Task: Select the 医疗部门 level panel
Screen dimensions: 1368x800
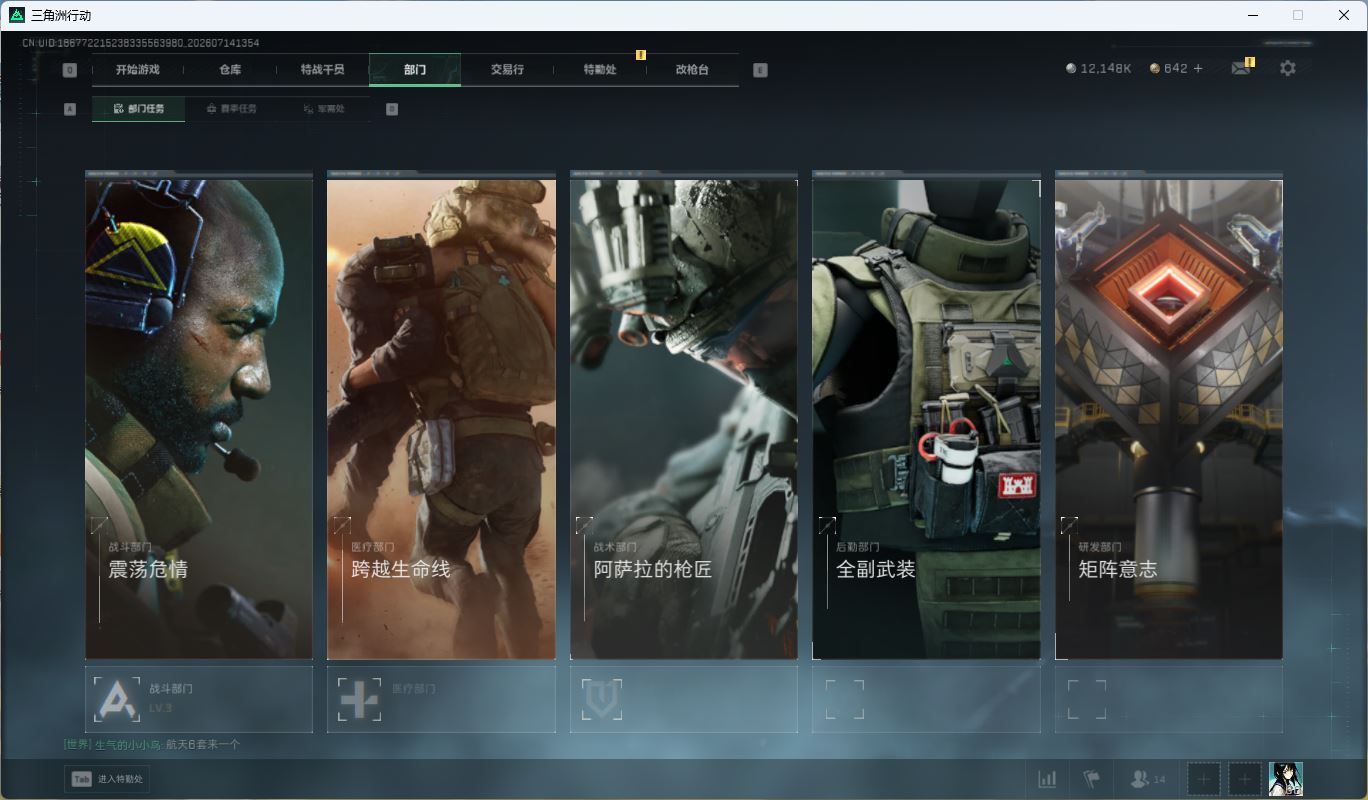Action: (x=441, y=699)
